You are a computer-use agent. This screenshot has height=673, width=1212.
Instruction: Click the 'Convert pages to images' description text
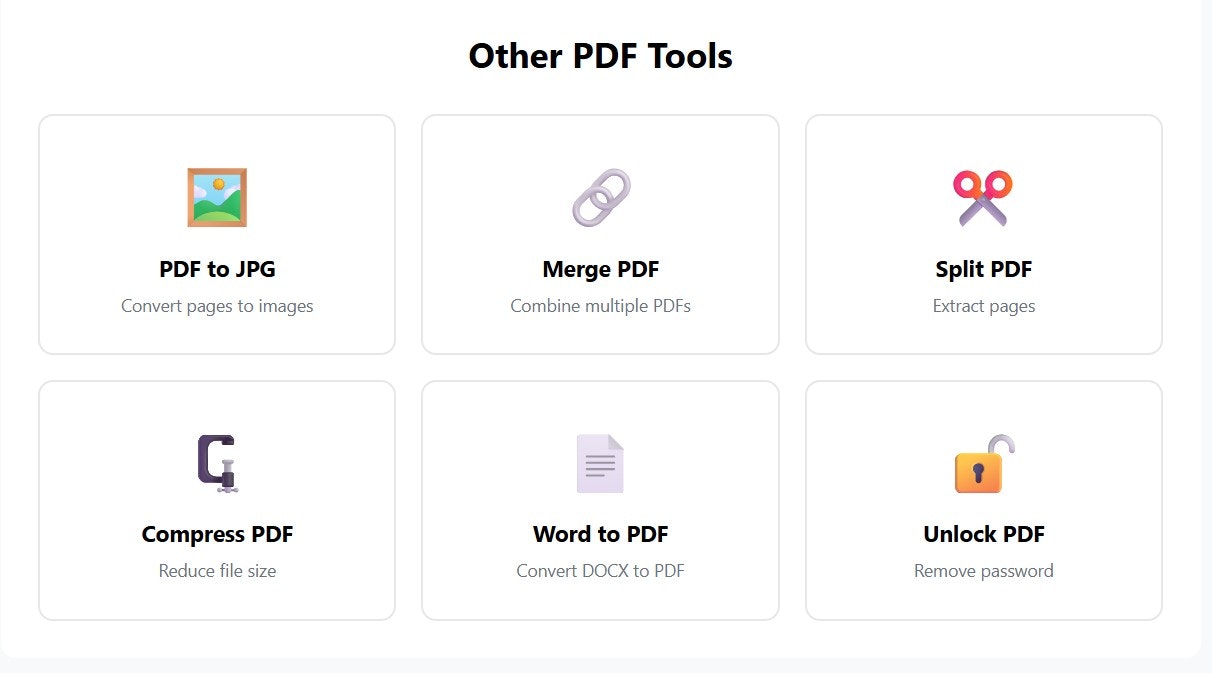coord(216,306)
